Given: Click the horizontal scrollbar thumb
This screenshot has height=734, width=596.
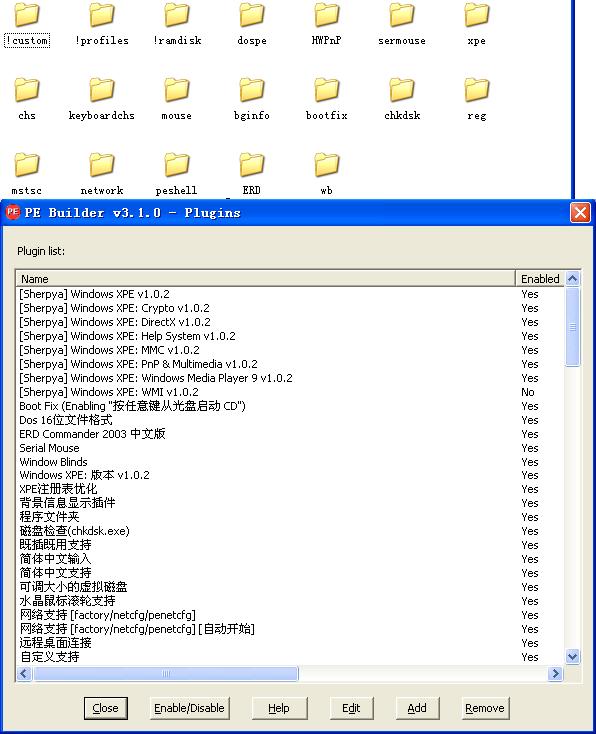Looking at the screenshot, I should tap(165, 674).
